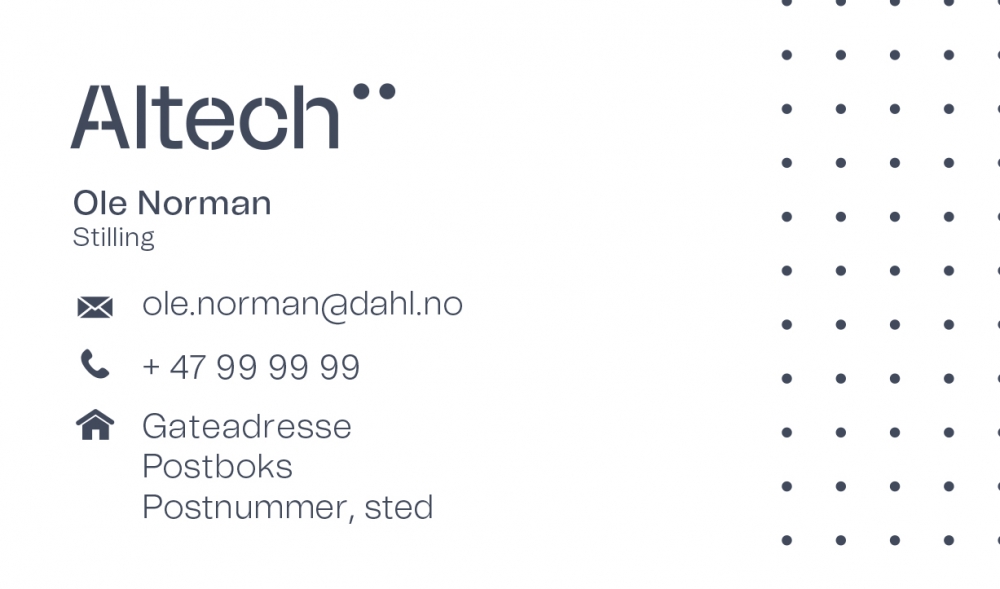Click the word Postnummer

tap(242, 506)
